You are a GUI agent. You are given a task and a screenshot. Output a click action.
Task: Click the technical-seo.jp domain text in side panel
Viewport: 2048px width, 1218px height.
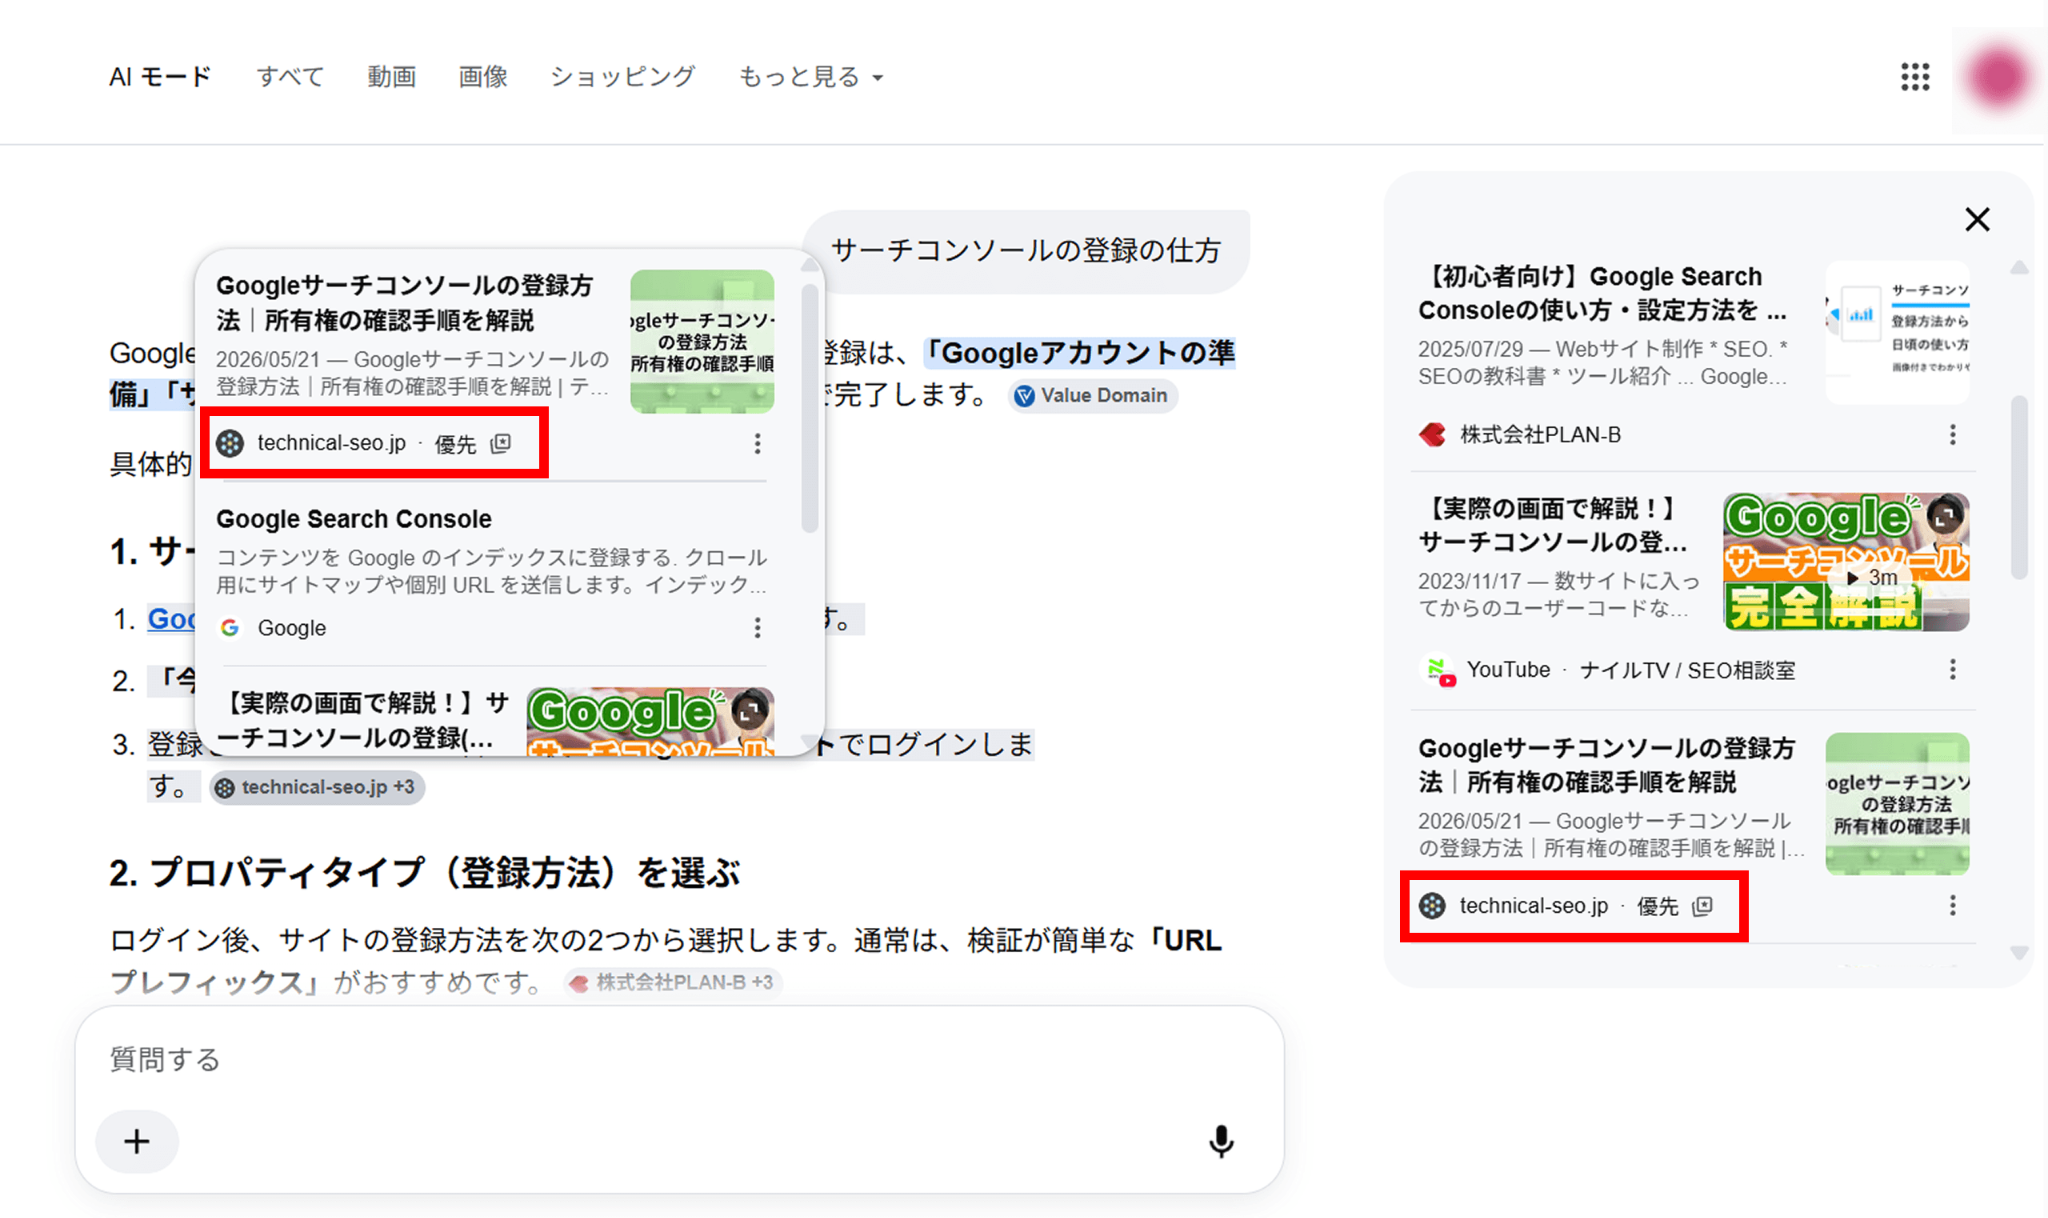point(1533,906)
